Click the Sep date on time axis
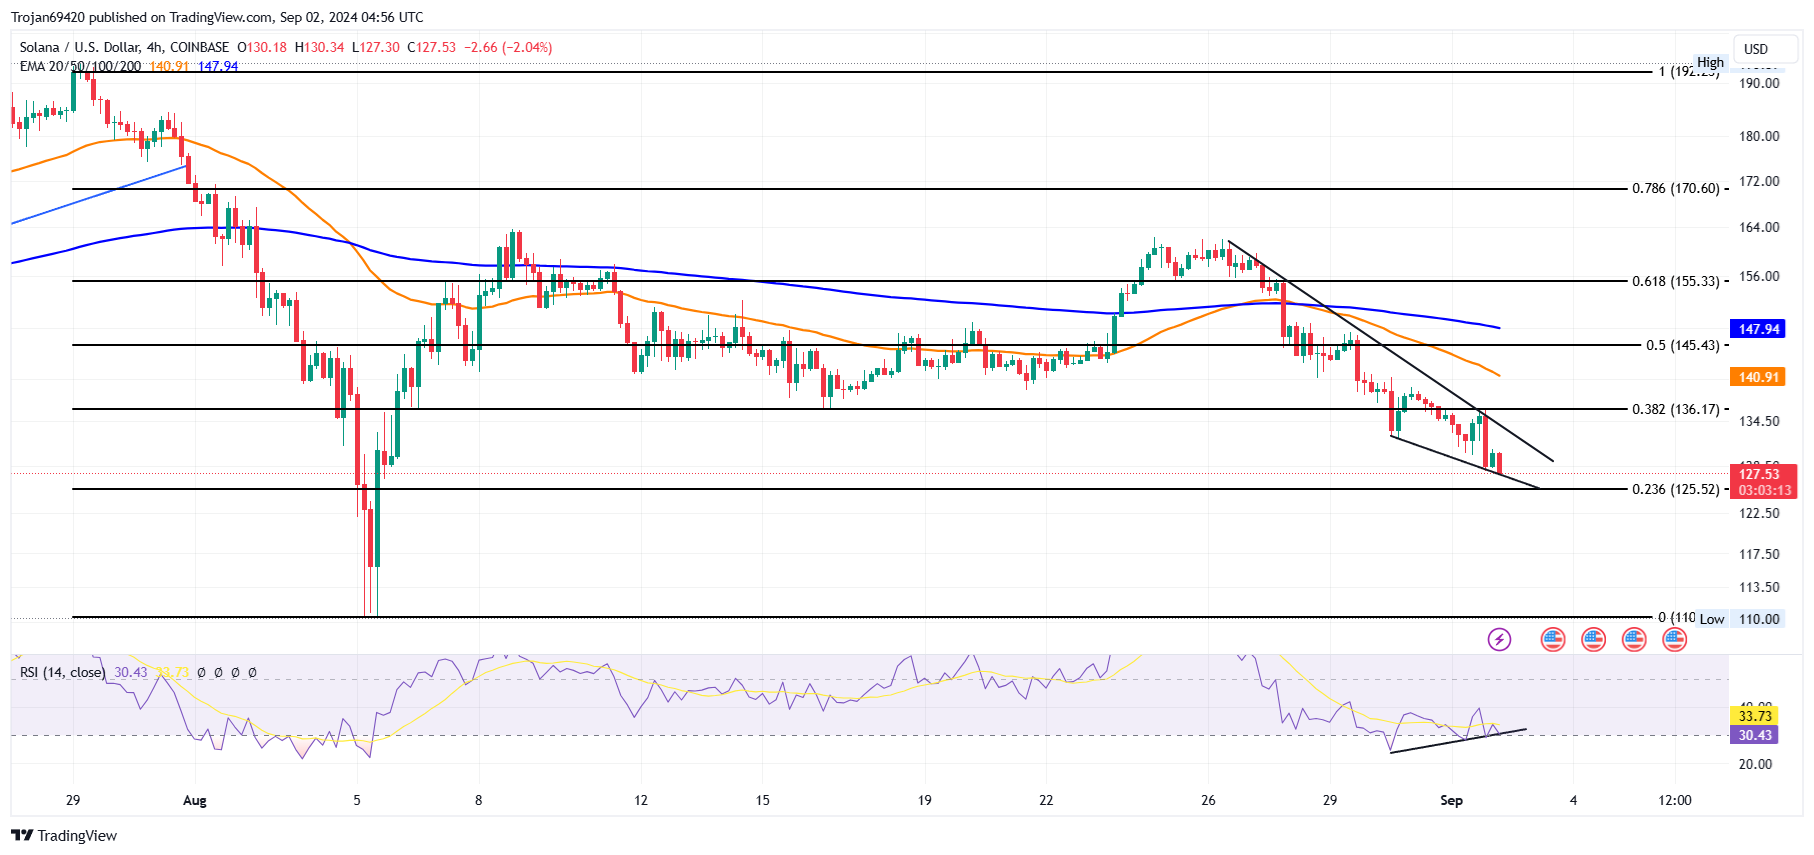The width and height of the screenshot is (1814, 855). 1451,800
